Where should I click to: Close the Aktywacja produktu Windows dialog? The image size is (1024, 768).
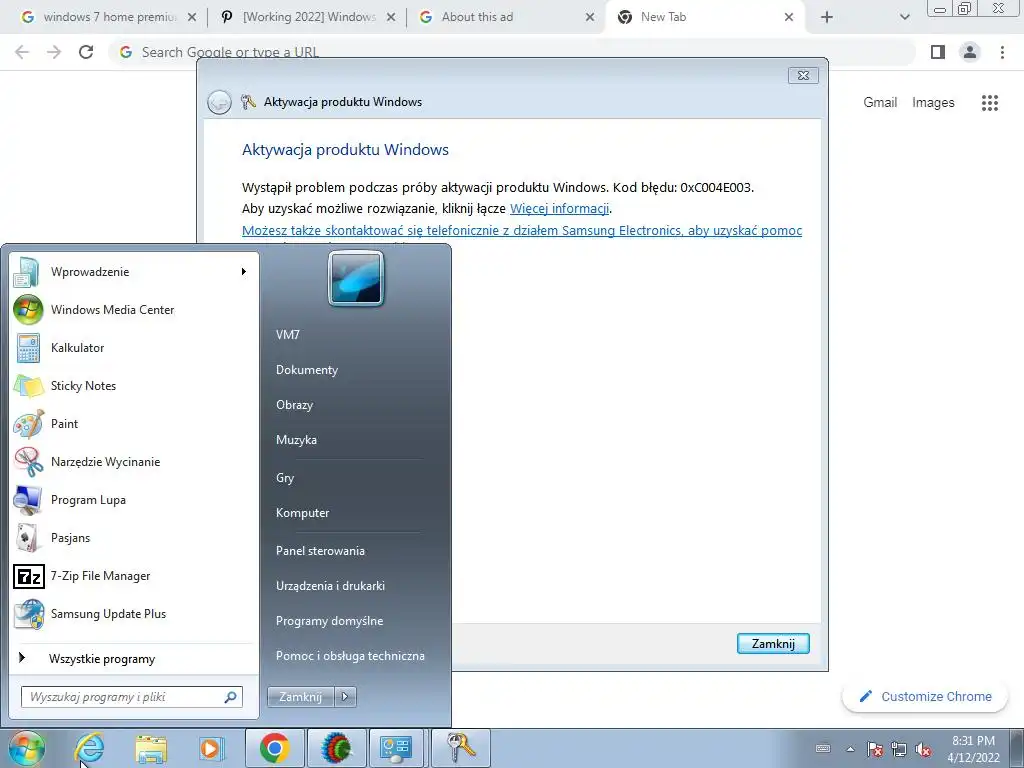pyautogui.click(x=803, y=76)
